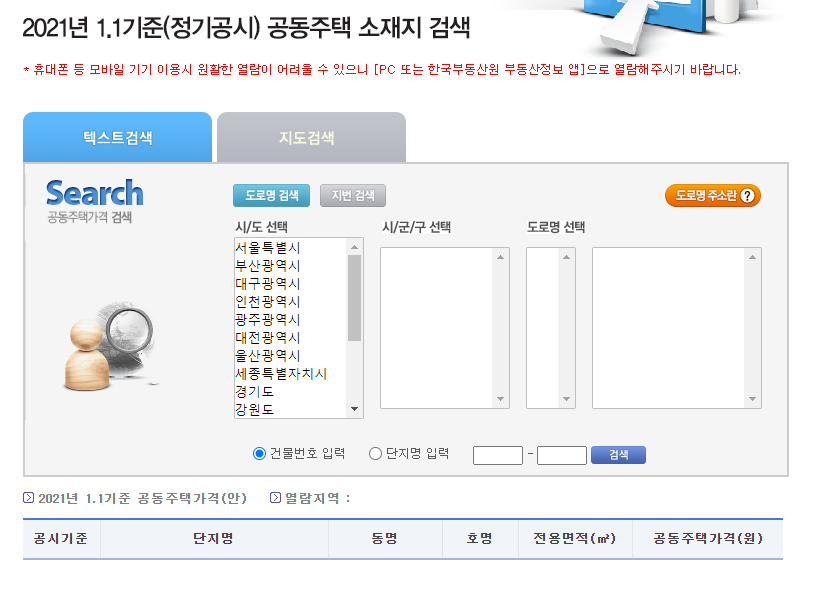Select the 건물번호 입력 radio button
The image size is (813, 597).
pos(259,454)
